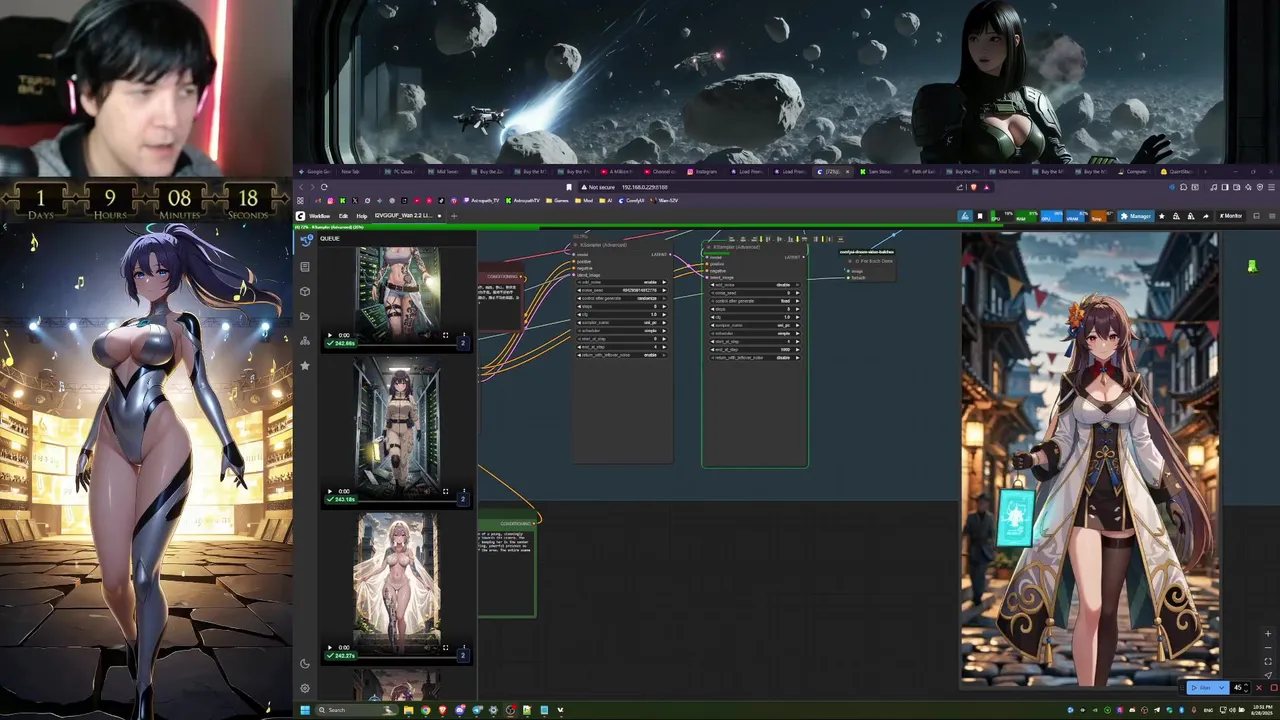Add a new workflow tab with plus
Viewport: 1280px width, 720px height.
[x=454, y=216]
